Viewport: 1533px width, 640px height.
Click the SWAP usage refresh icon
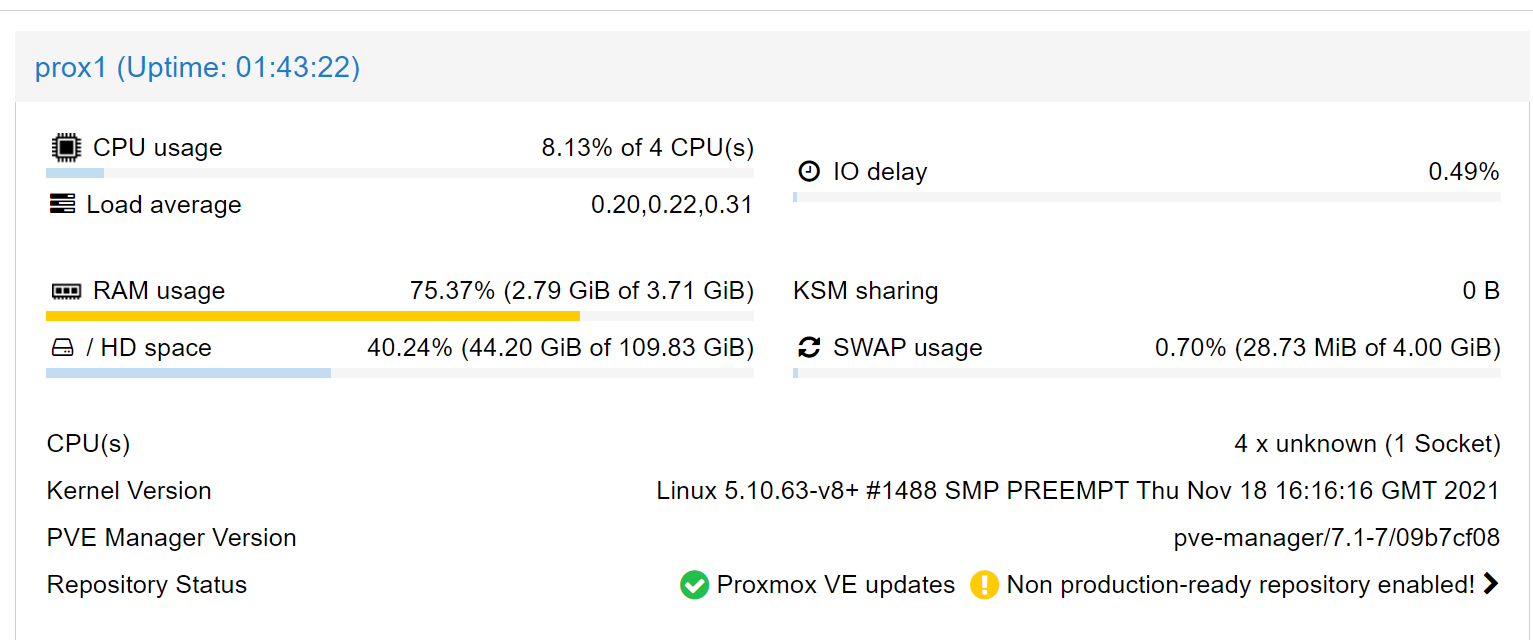click(809, 348)
